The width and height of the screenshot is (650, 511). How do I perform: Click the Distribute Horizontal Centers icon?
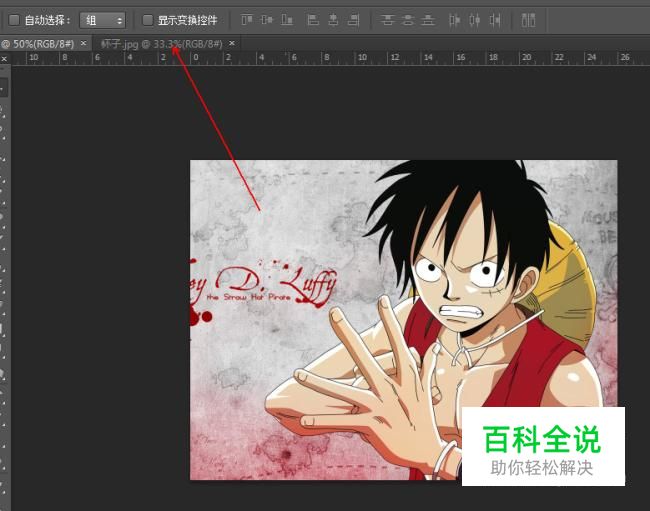[x=475, y=19]
